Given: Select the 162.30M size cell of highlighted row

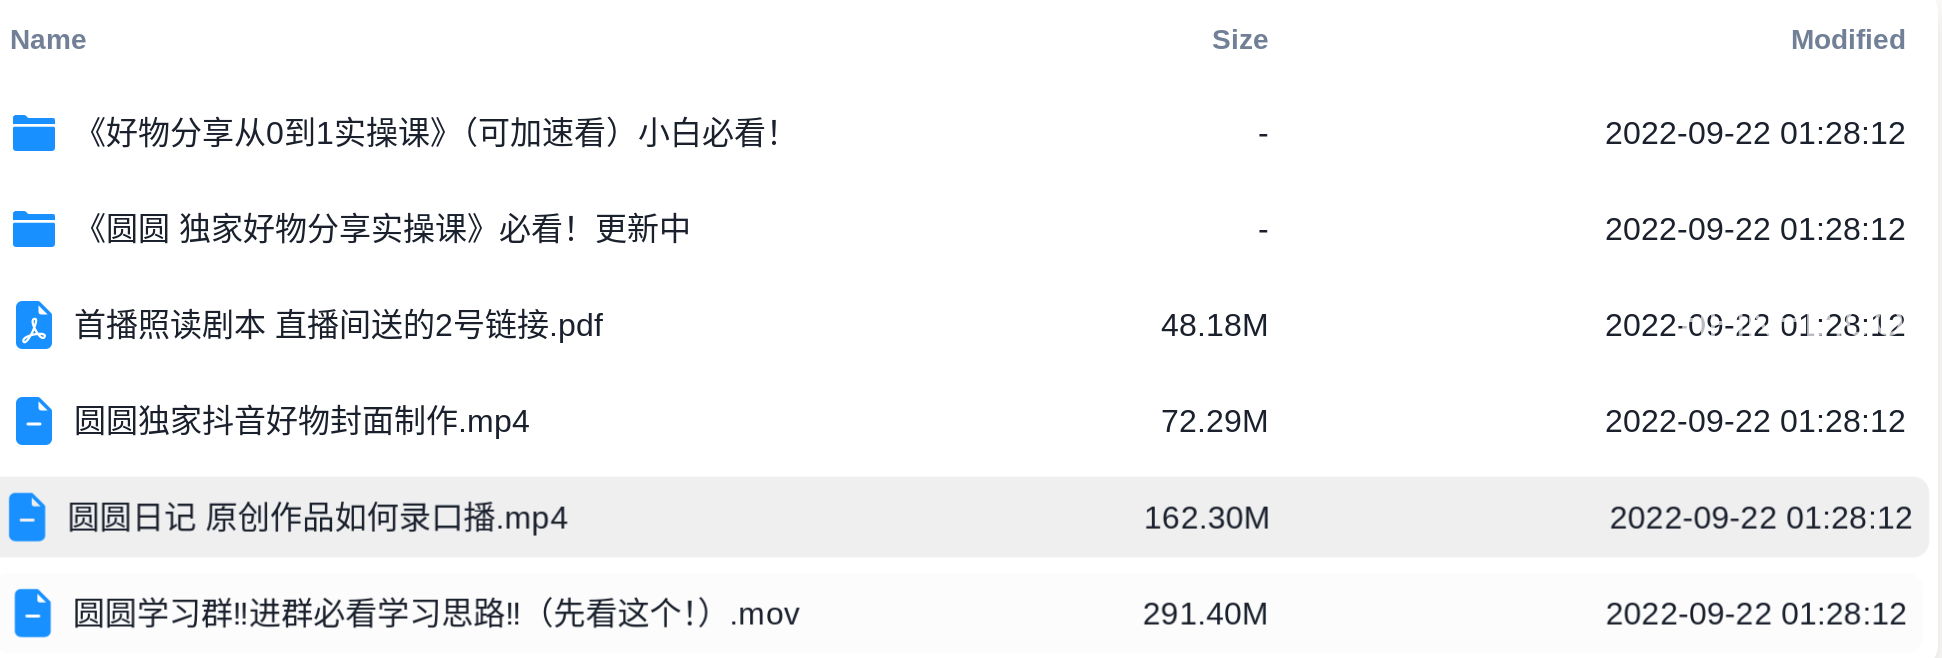Looking at the screenshot, I should pos(1207,517).
